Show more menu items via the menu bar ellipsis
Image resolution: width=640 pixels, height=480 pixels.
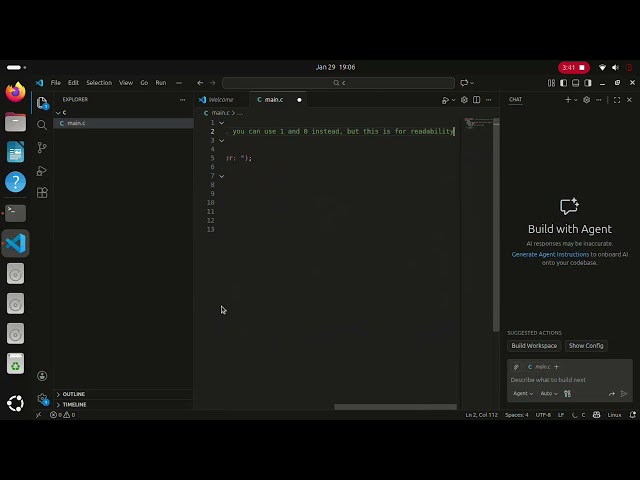pyautogui.click(x=179, y=83)
